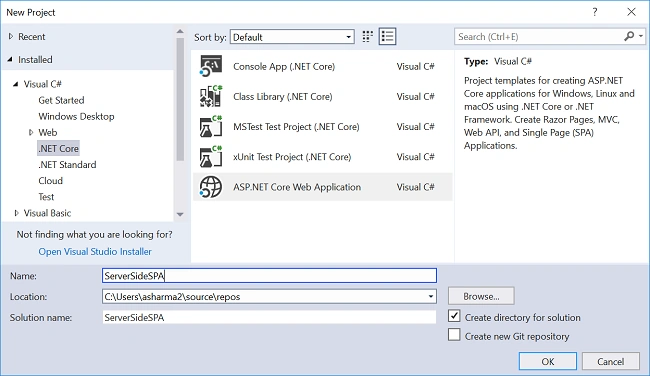Enable Create new Git repository checkbox

(x=454, y=335)
